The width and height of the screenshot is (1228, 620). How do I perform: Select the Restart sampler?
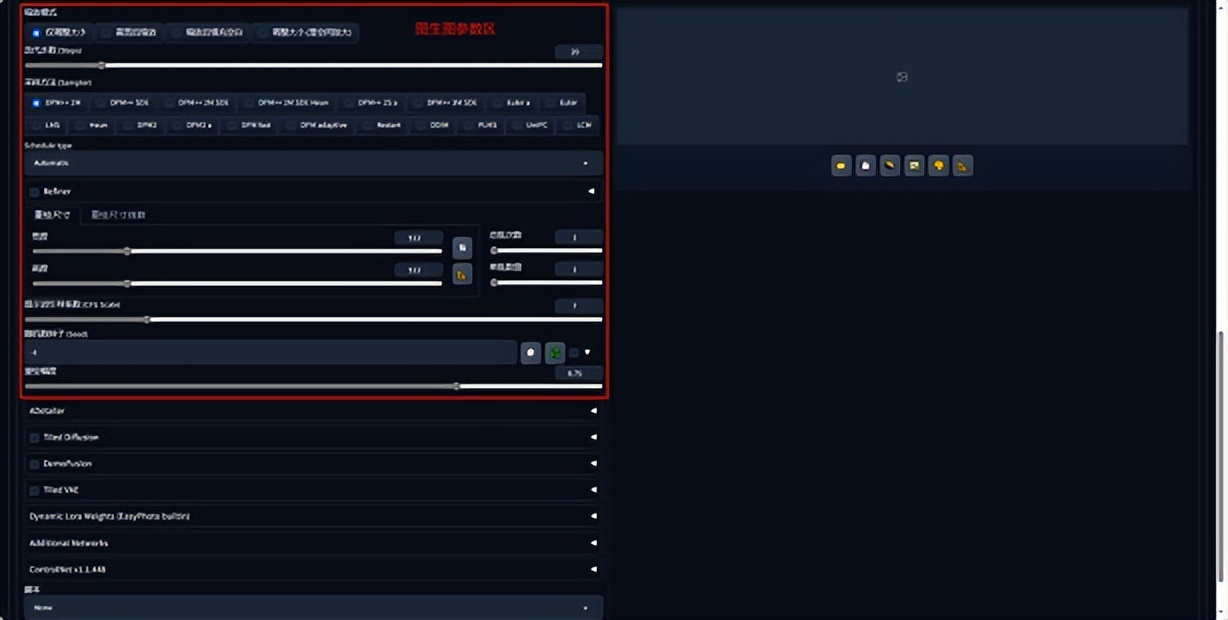[382, 125]
